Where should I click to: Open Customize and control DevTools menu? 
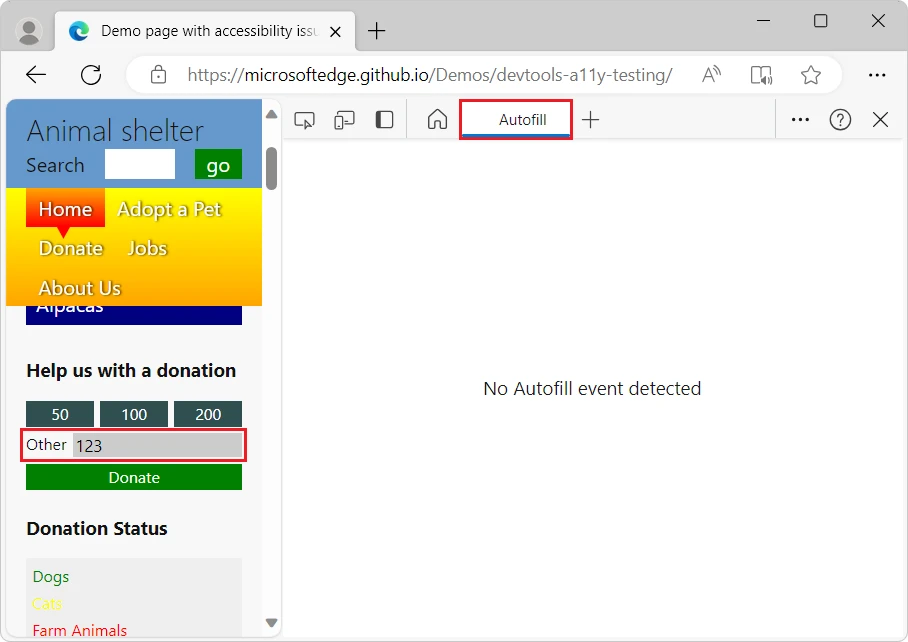click(800, 120)
